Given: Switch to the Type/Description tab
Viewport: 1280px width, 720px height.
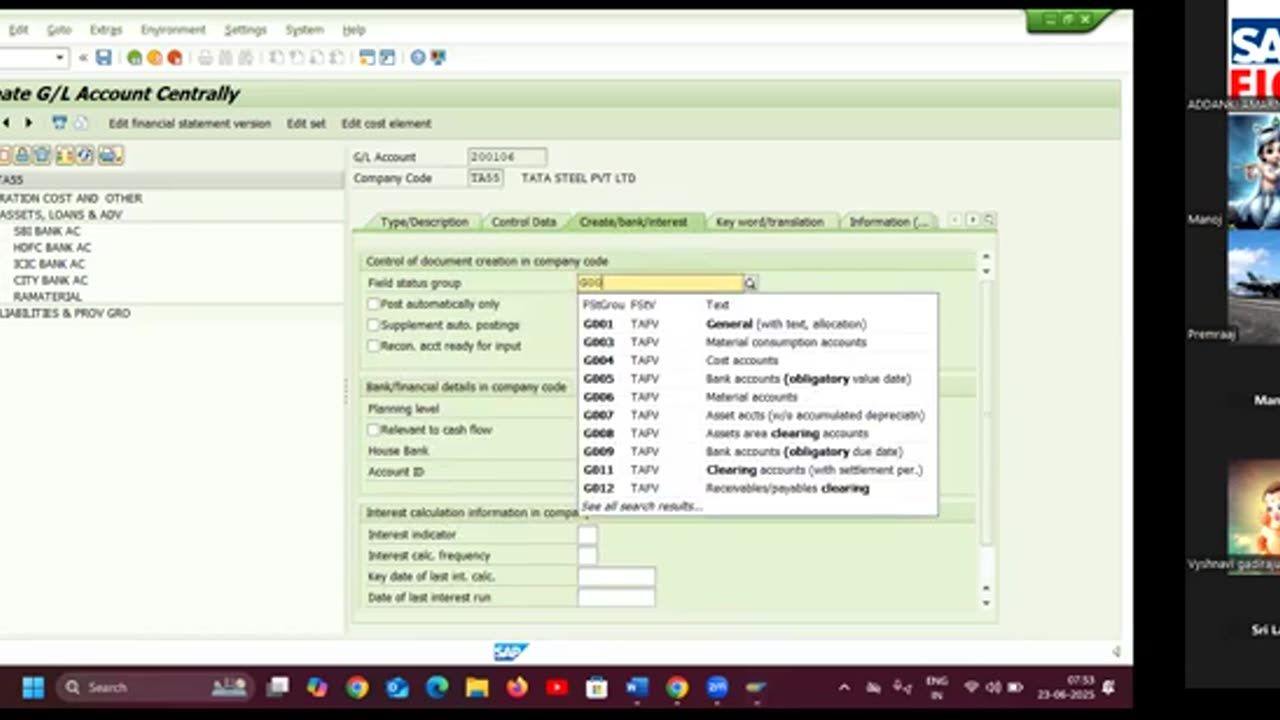Looking at the screenshot, I should click(424, 222).
